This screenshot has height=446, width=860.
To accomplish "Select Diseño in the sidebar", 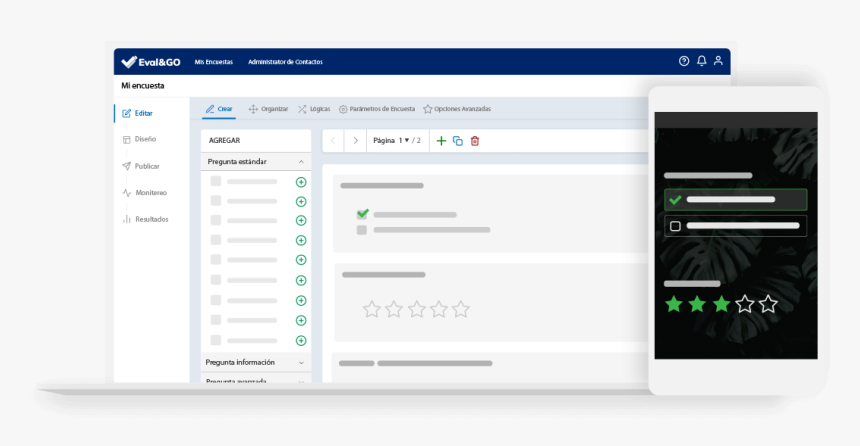I will pos(139,139).
